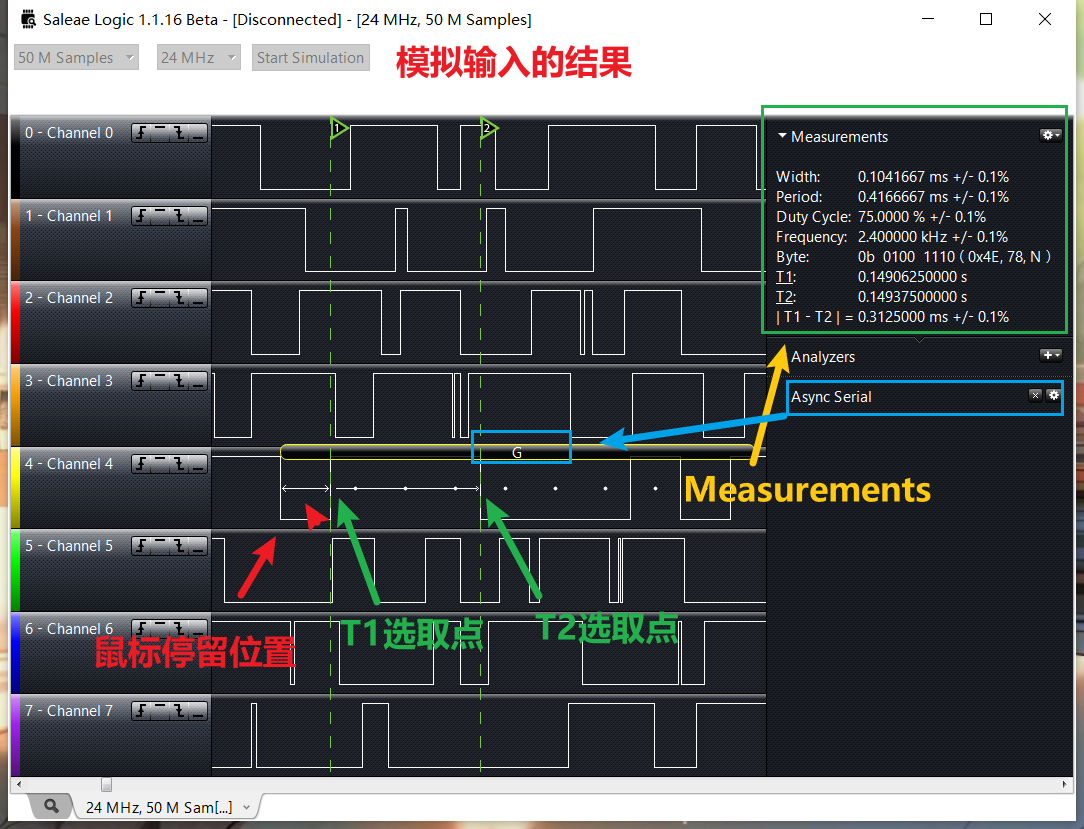
Task: Open Async Serial analyzer settings gear
Action: click(x=1054, y=395)
